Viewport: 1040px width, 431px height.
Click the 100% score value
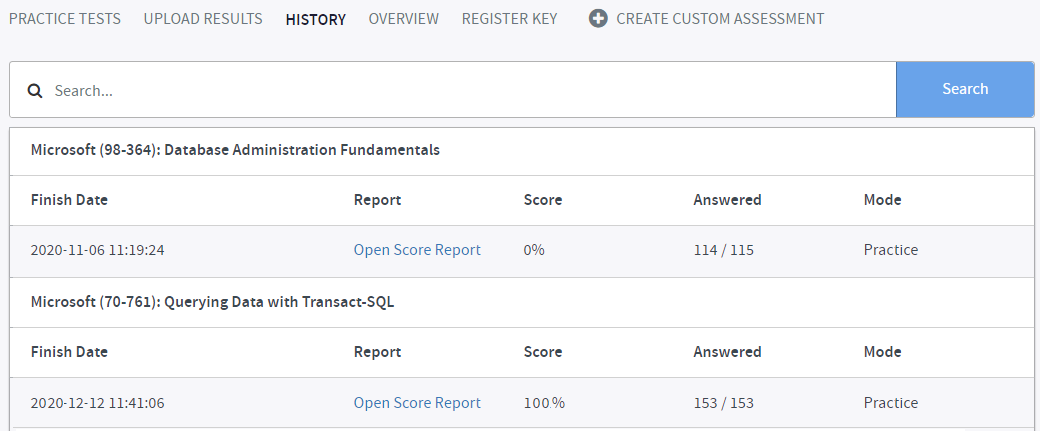[545, 402]
